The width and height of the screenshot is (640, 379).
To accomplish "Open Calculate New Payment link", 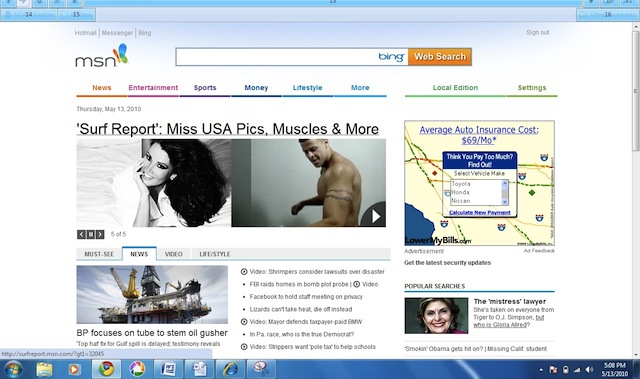I will pos(480,213).
